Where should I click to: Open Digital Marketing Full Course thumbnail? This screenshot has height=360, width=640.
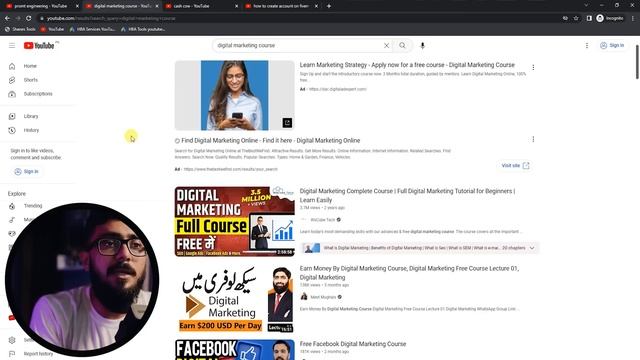pos(234,222)
